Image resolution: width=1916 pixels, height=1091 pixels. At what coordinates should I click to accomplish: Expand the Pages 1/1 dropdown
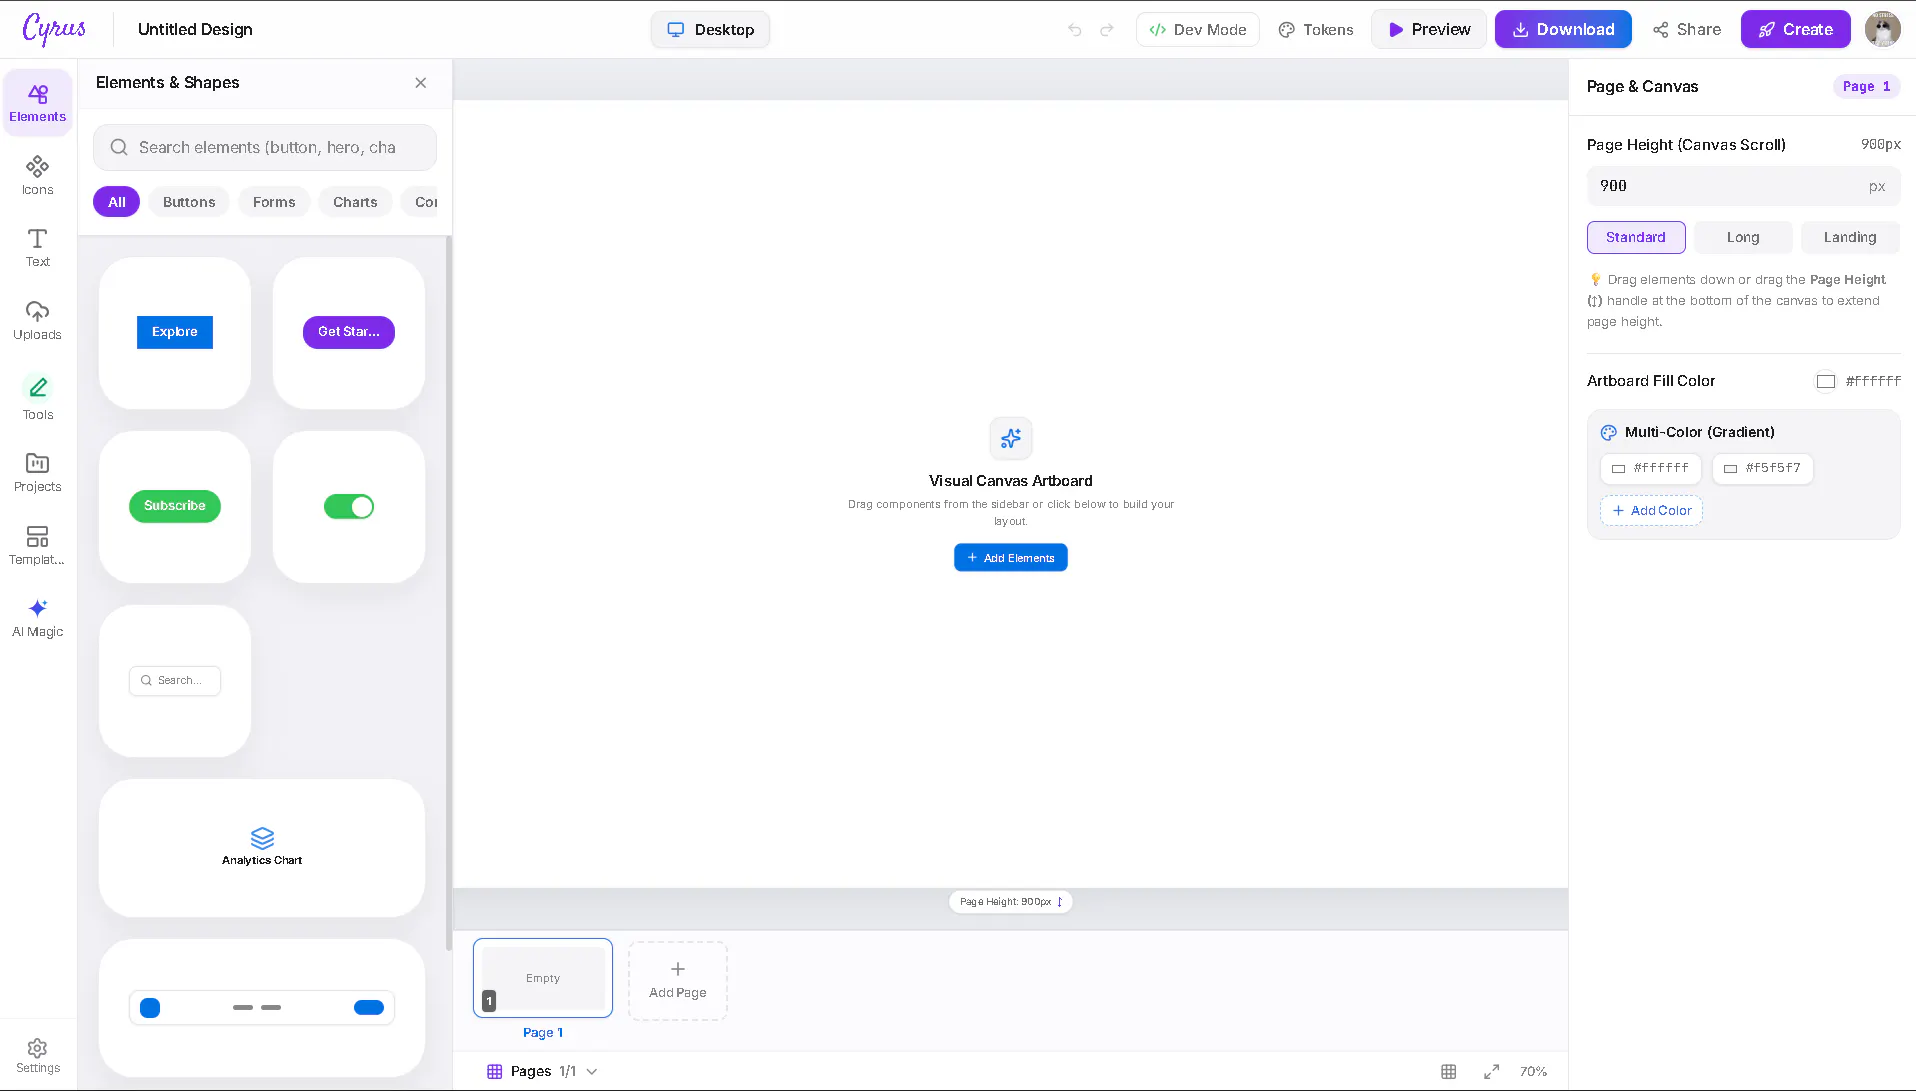click(542, 1071)
